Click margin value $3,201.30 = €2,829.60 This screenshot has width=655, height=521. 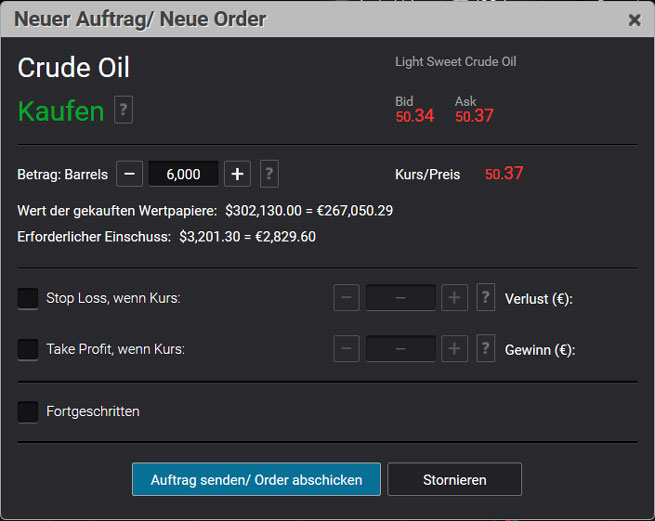point(248,237)
